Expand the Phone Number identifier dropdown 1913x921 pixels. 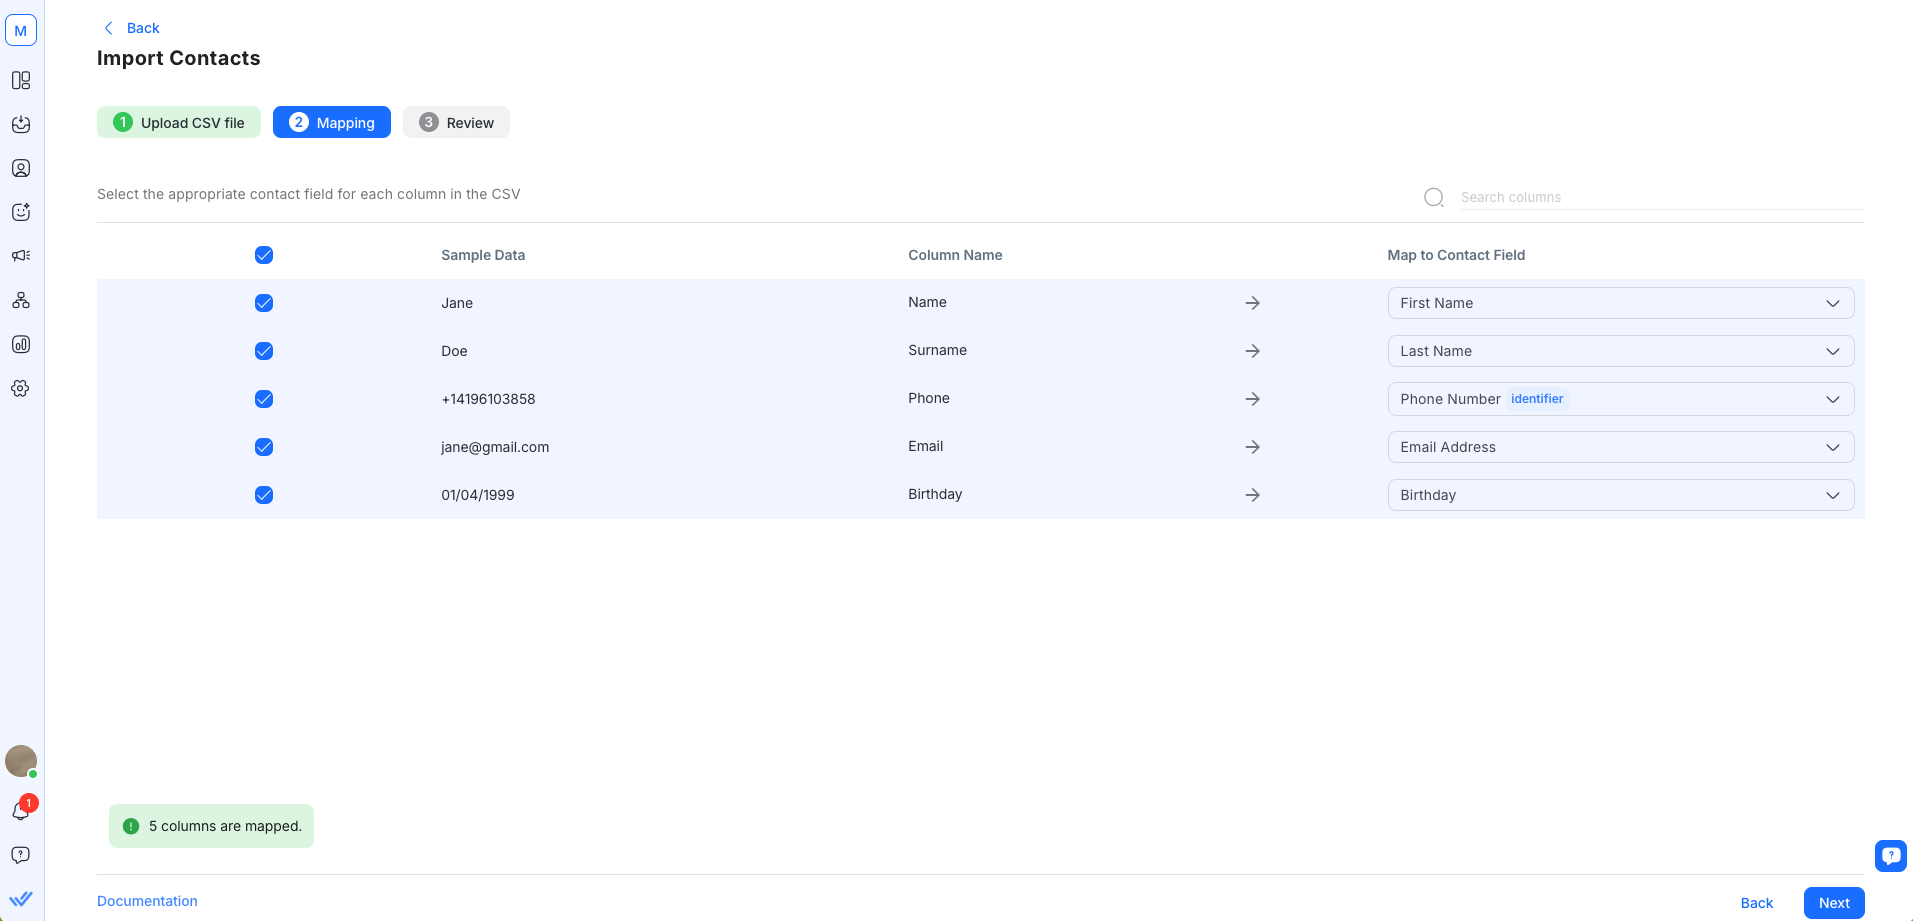click(1620, 399)
